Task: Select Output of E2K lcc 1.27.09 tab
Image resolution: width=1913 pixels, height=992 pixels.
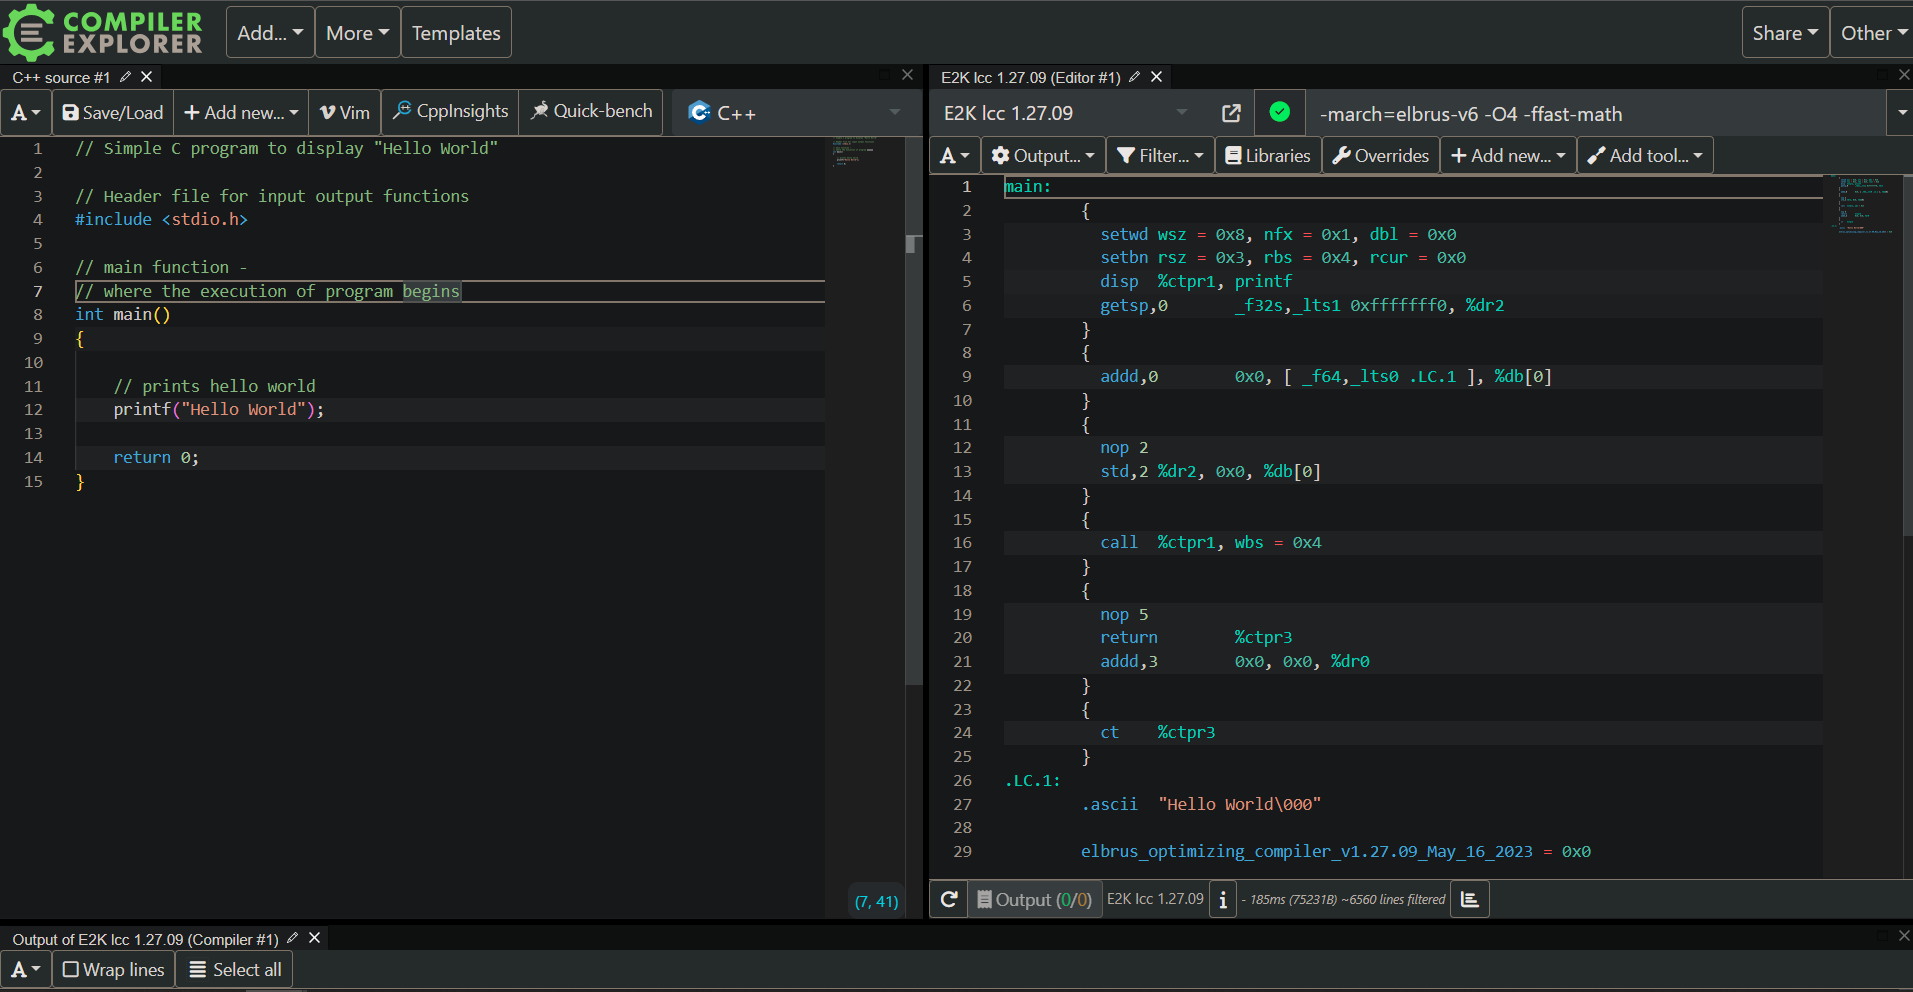Action: (145, 939)
